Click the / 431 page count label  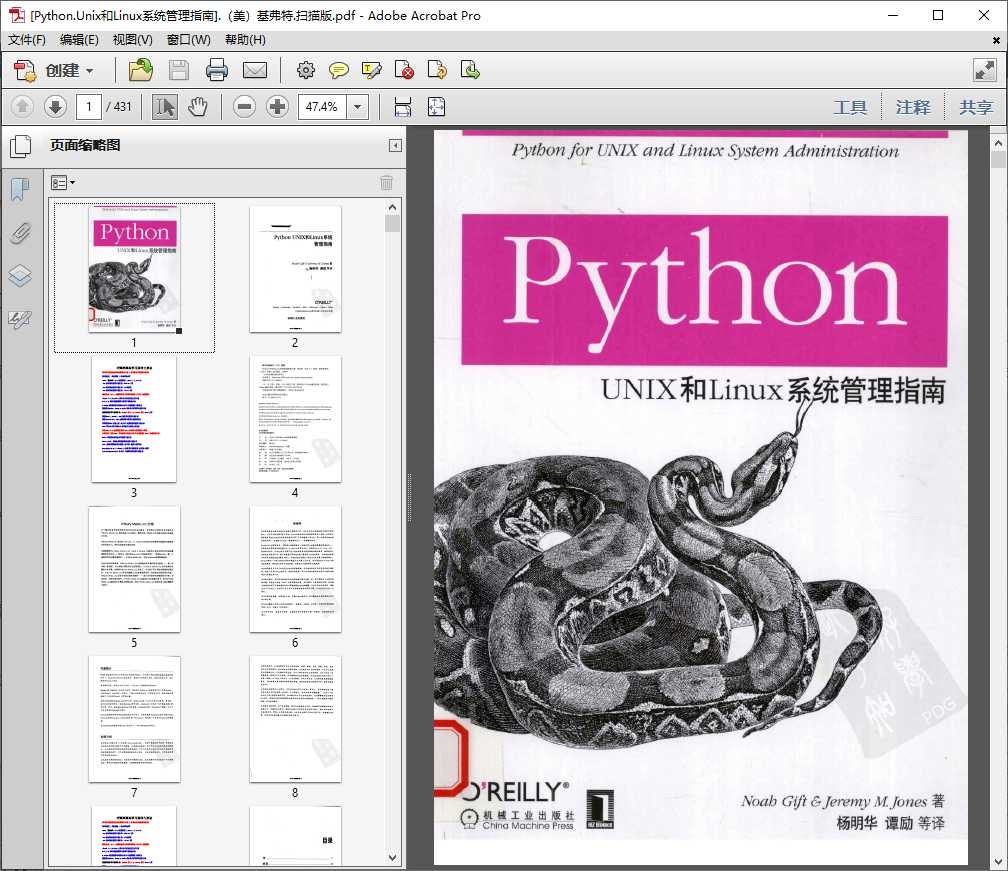pyautogui.click(x=119, y=107)
